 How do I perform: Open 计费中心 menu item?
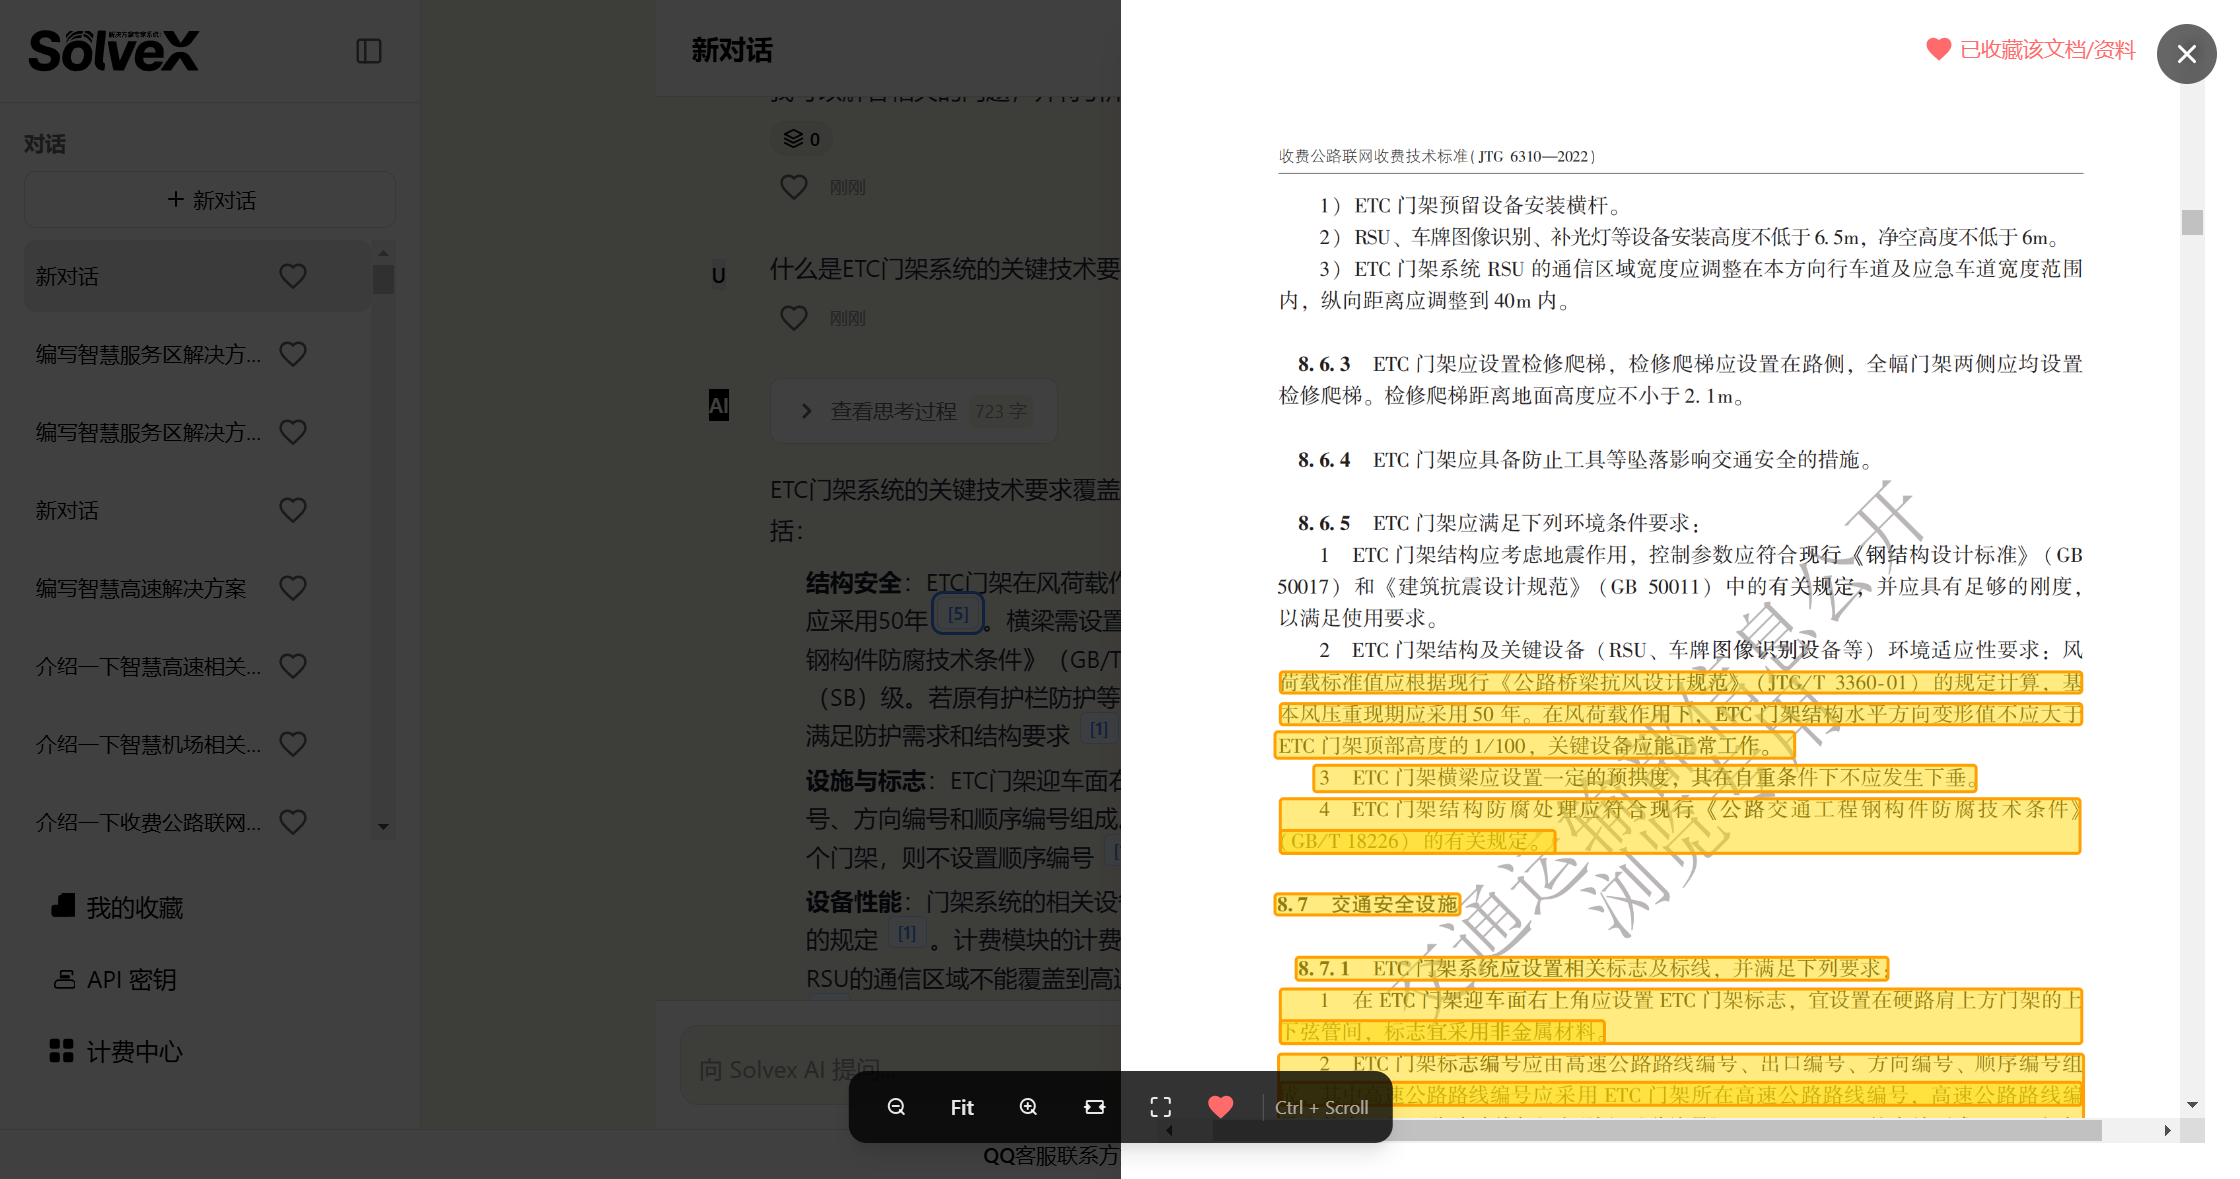pyautogui.click(x=134, y=1052)
